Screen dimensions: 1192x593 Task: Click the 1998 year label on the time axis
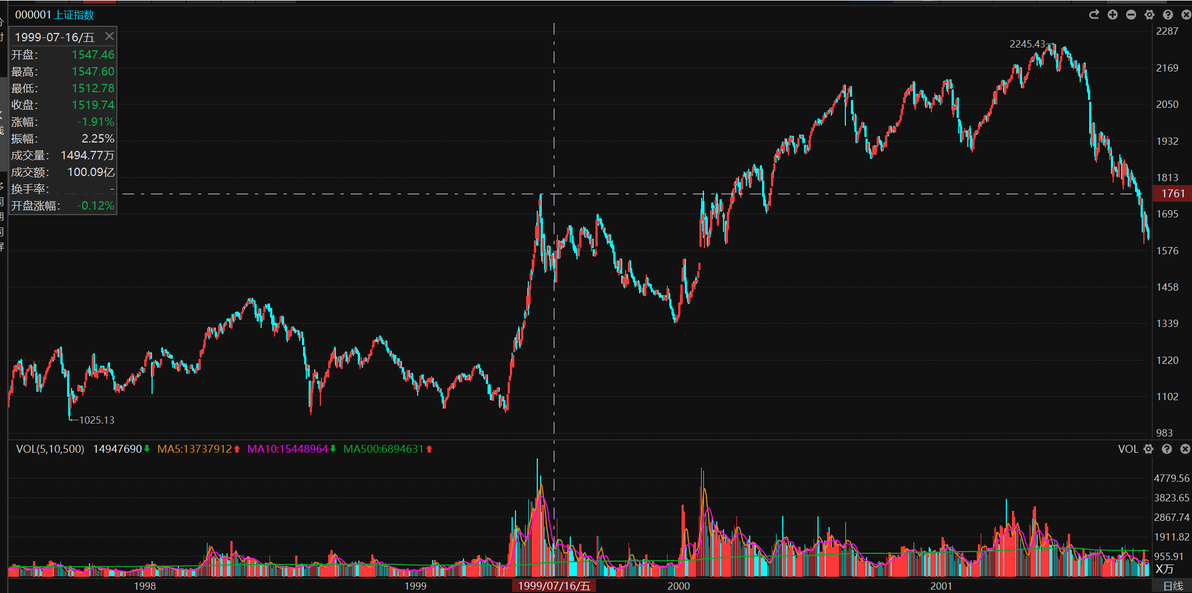pos(144,586)
